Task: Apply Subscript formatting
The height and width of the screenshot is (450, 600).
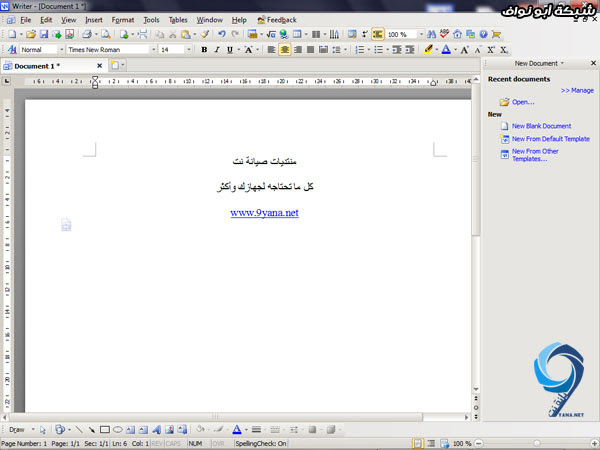Action: pos(504,50)
